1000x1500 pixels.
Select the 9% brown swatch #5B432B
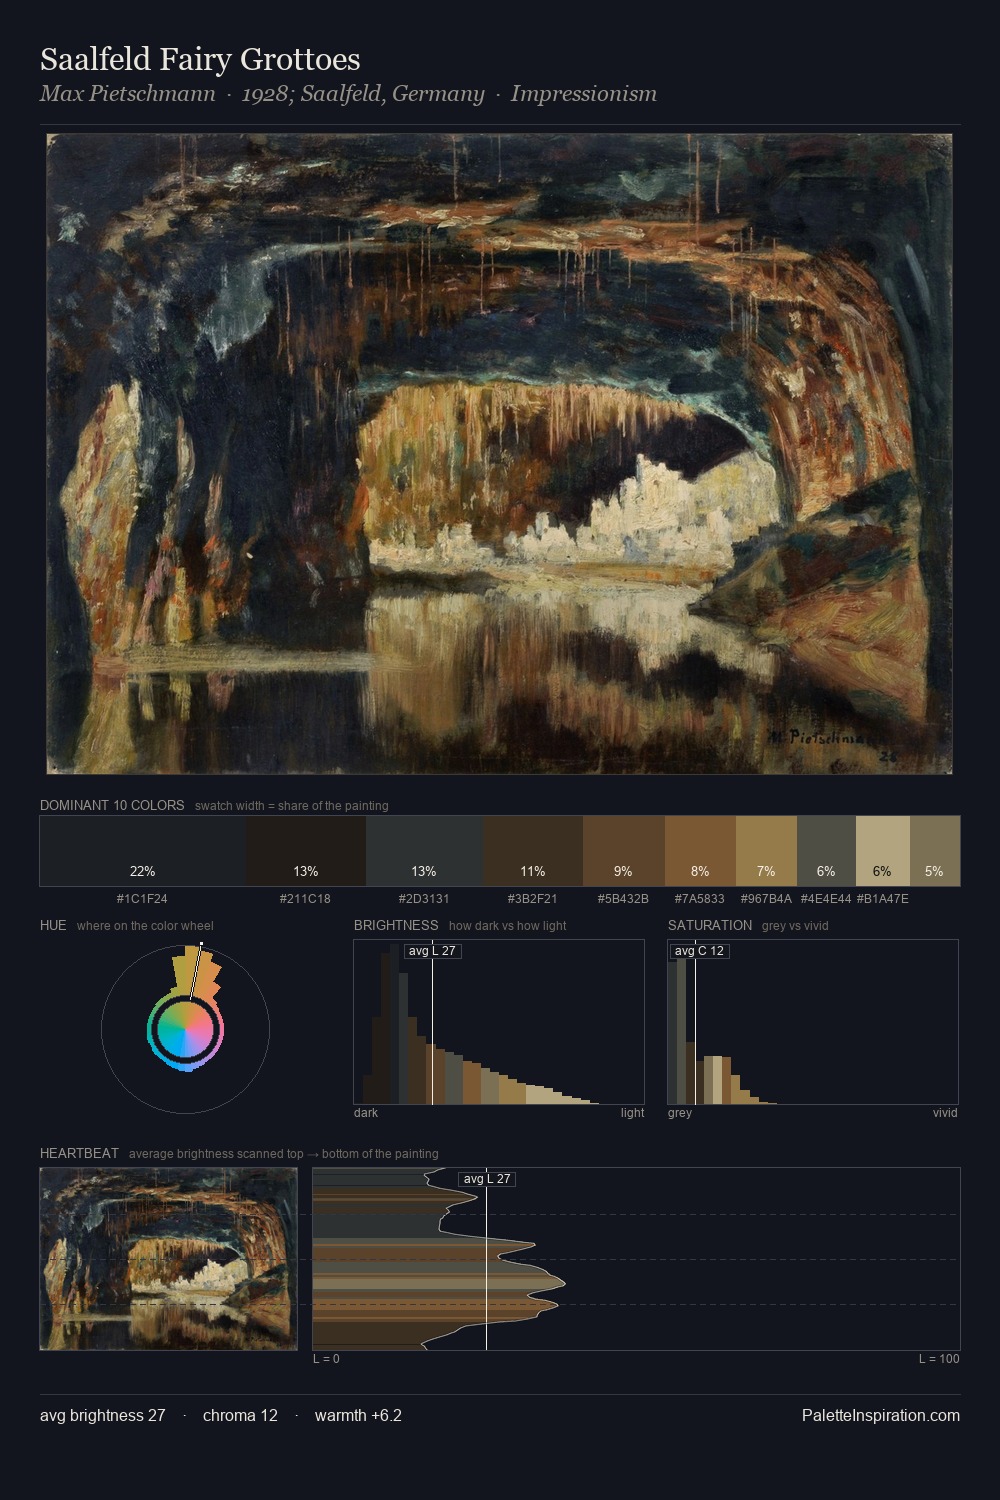pos(624,851)
